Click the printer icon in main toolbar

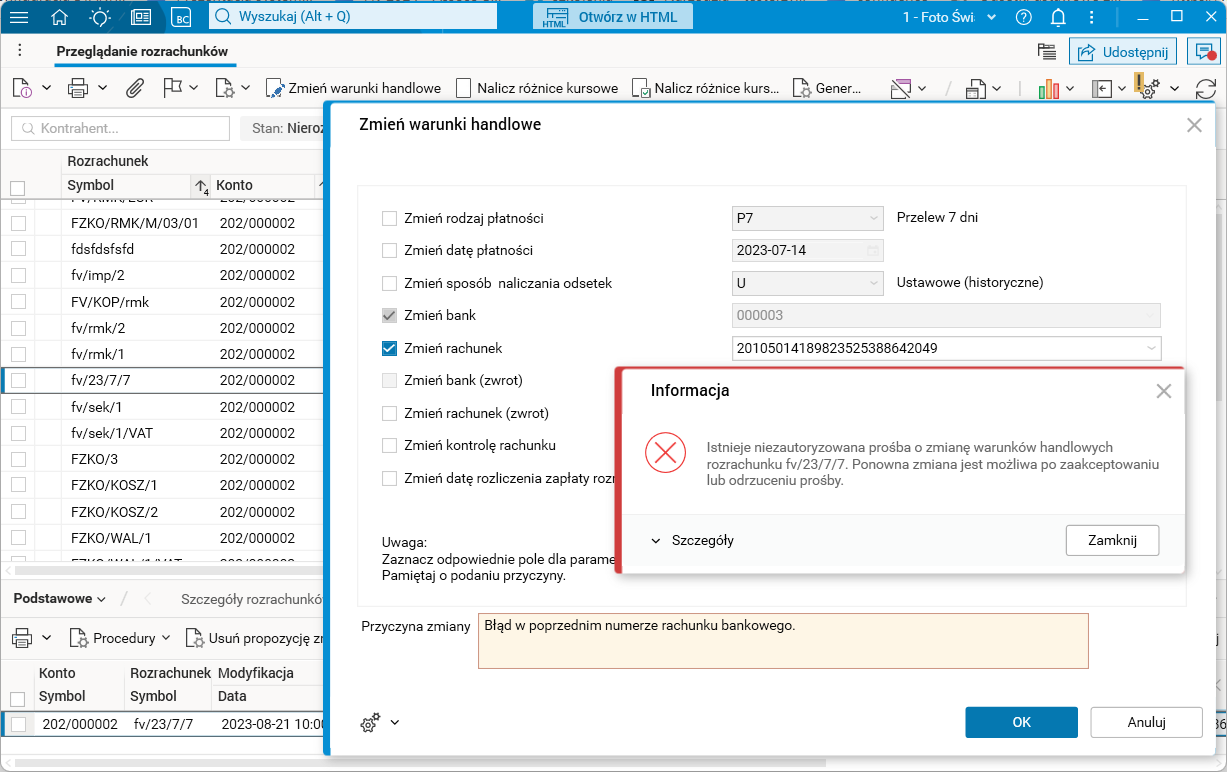[78, 88]
